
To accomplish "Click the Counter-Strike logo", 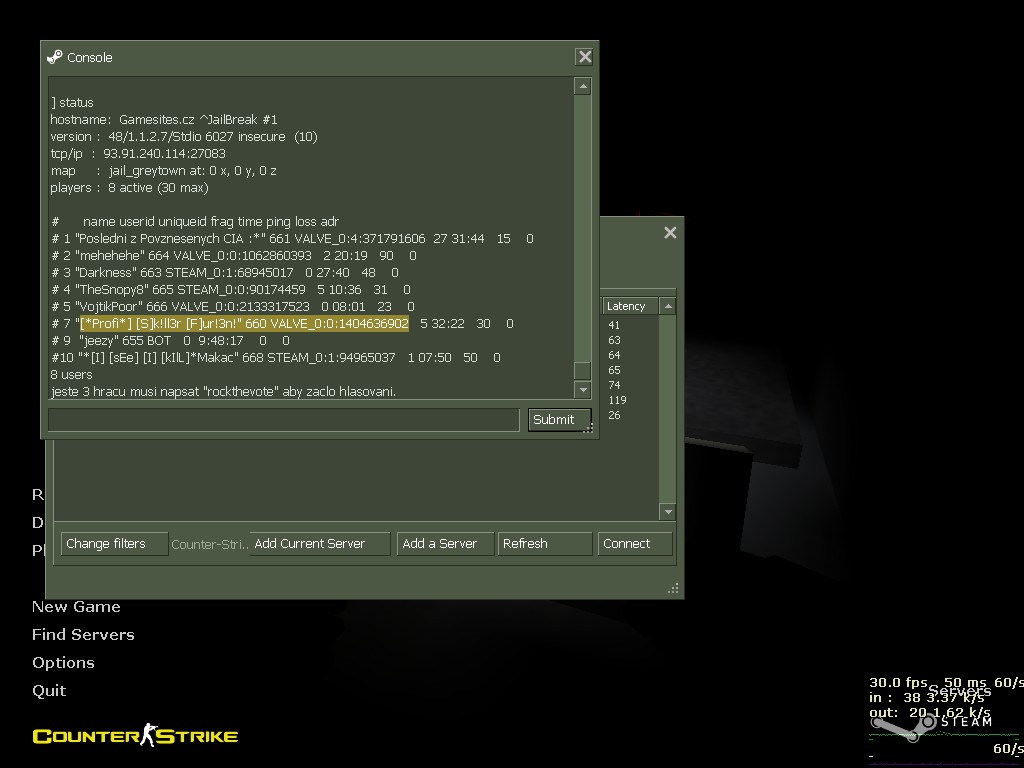I will (x=135, y=736).
